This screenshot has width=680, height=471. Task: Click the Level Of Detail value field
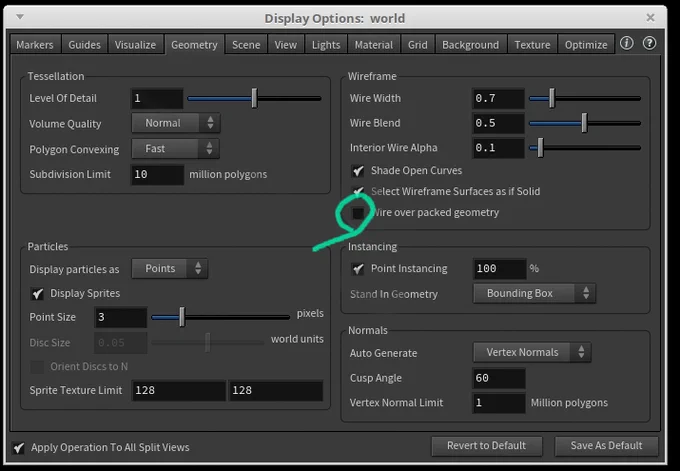[157, 98]
